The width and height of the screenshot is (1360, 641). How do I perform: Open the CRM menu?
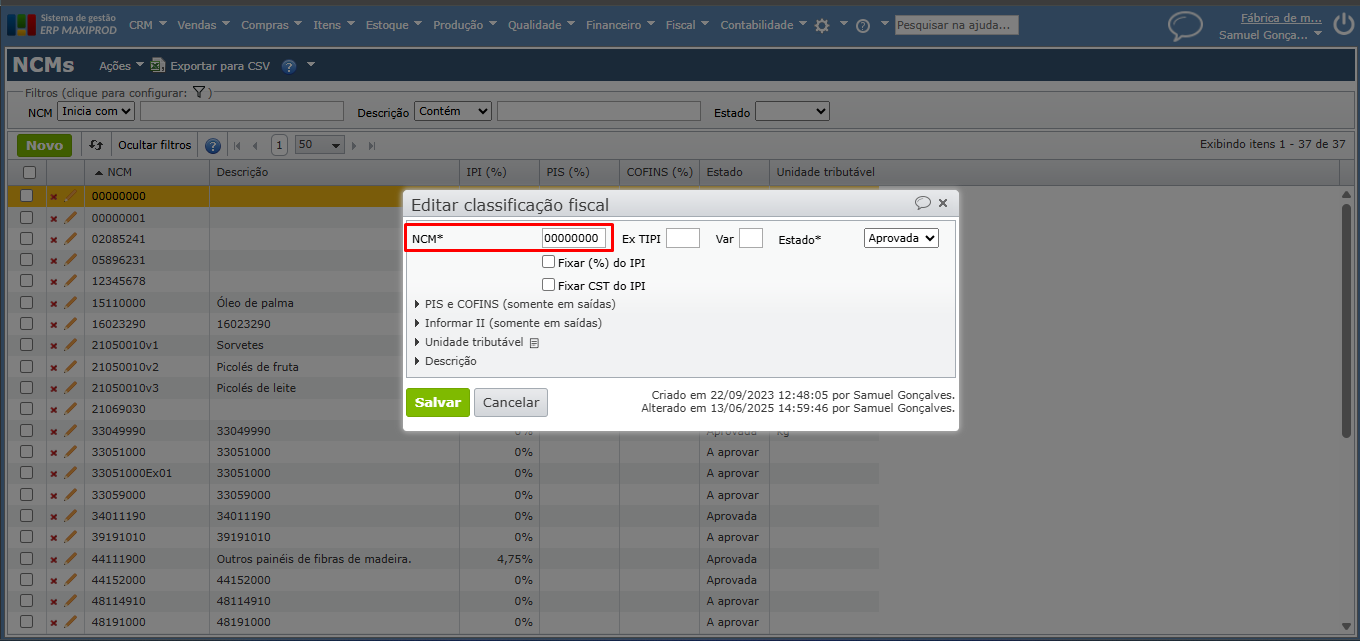pyautogui.click(x=148, y=25)
